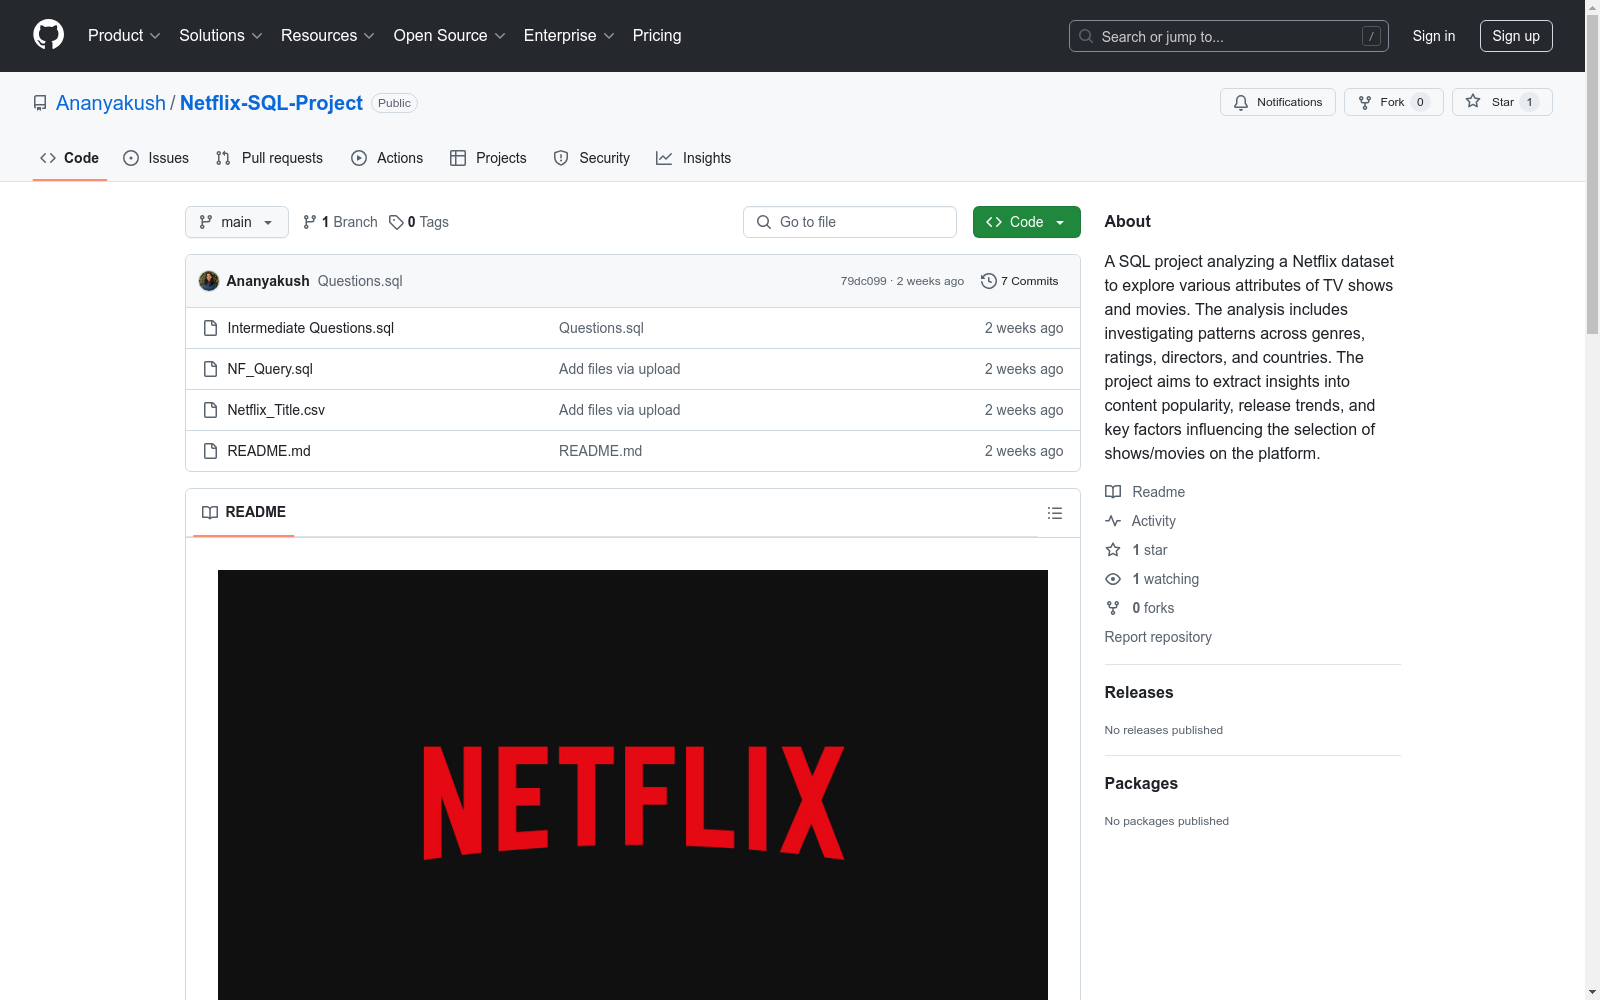Click Sign in
Image resolution: width=1600 pixels, height=1000 pixels.
click(1434, 36)
